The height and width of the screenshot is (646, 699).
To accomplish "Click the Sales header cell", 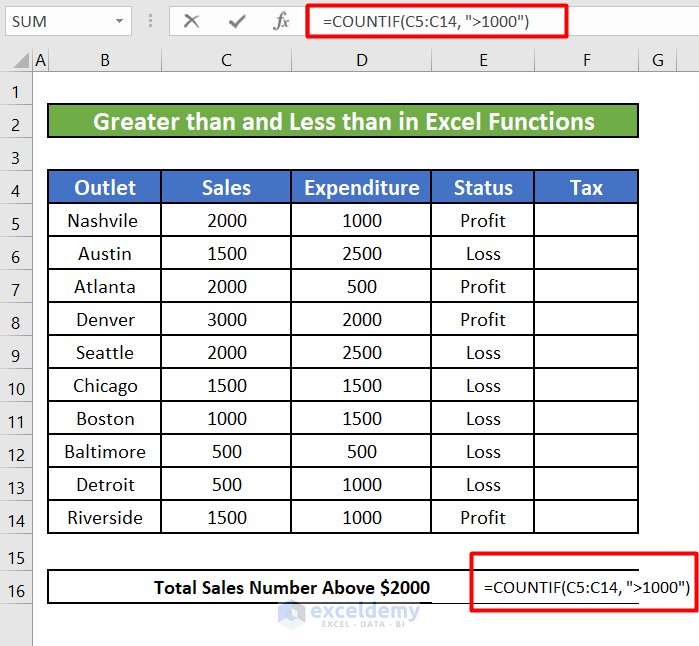I will pos(226,187).
